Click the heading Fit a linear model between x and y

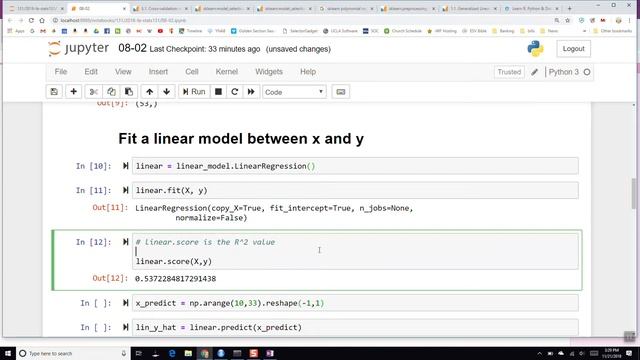(x=241, y=139)
